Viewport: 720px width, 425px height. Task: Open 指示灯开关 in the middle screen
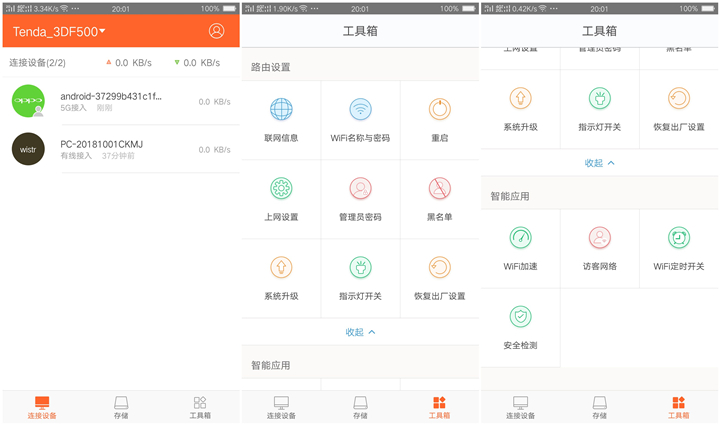point(360,278)
